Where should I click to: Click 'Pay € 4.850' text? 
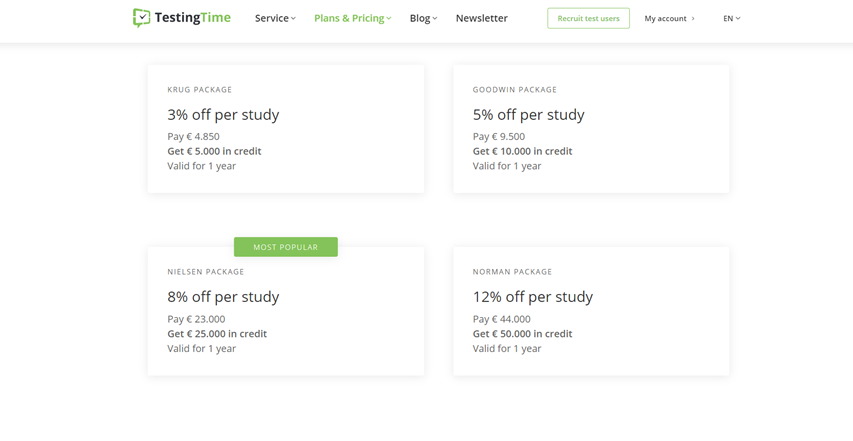pos(194,136)
